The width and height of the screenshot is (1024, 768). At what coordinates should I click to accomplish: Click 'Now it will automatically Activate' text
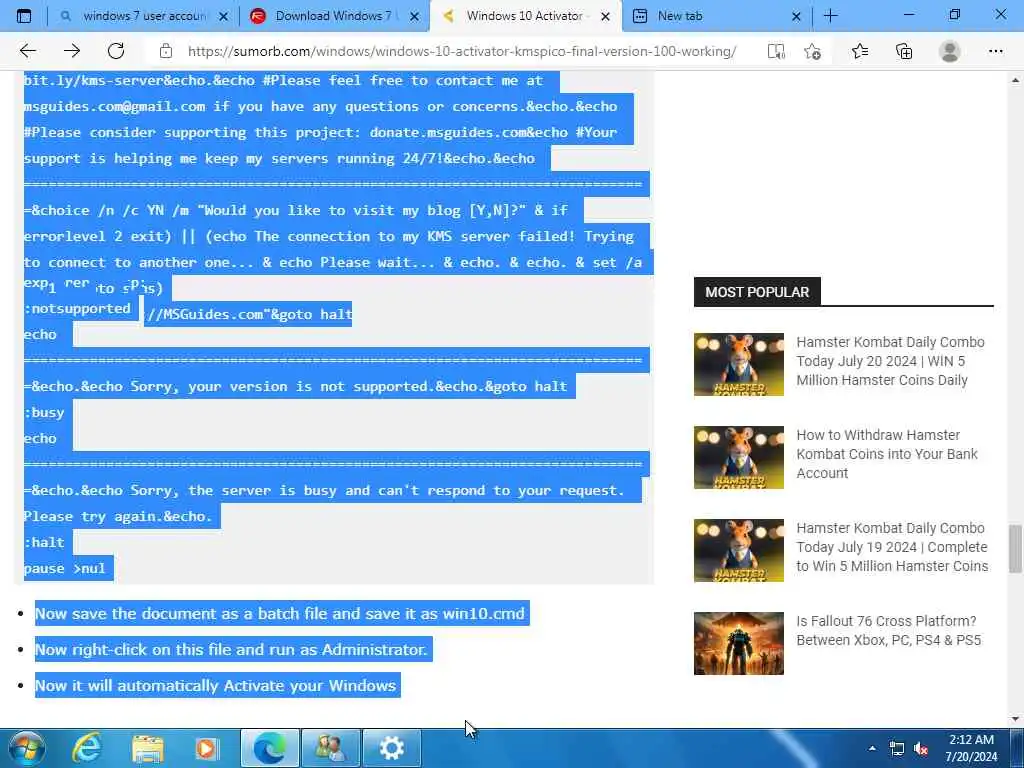coord(216,686)
